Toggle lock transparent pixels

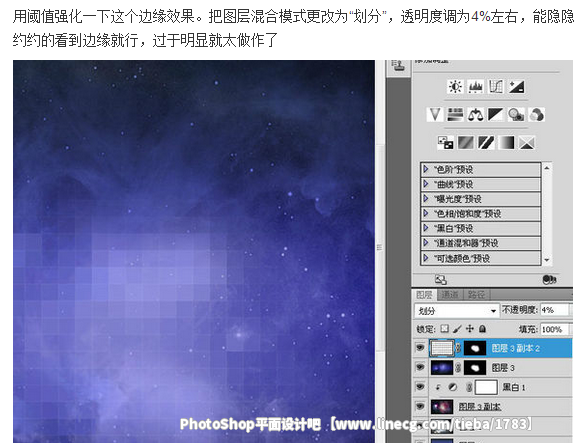coord(444,329)
